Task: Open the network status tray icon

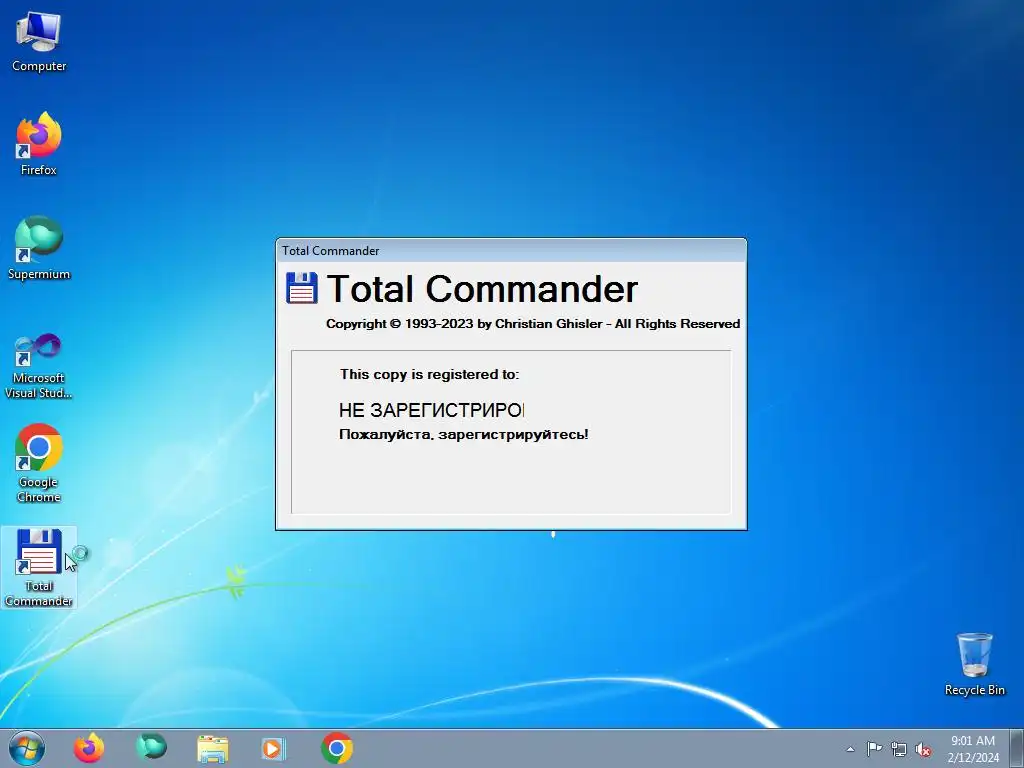Action: (x=899, y=749)
